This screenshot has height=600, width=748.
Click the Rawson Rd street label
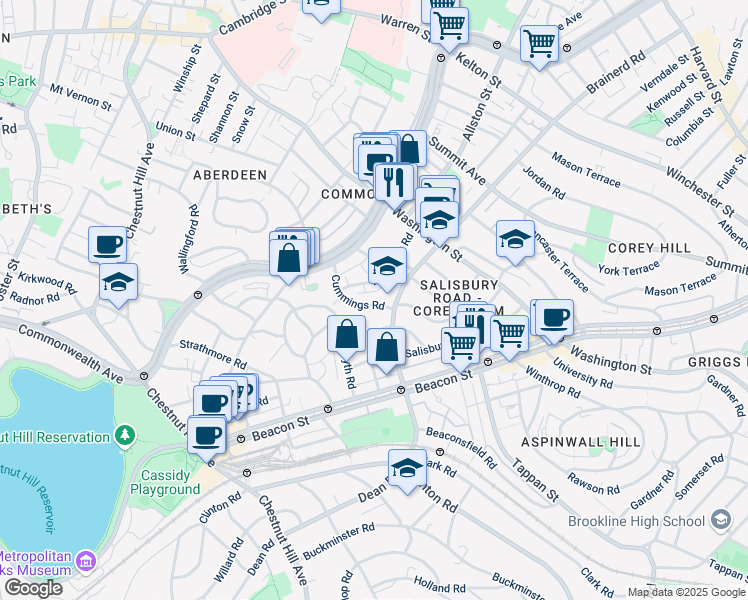pyautogui.click(x=593, y=484)
